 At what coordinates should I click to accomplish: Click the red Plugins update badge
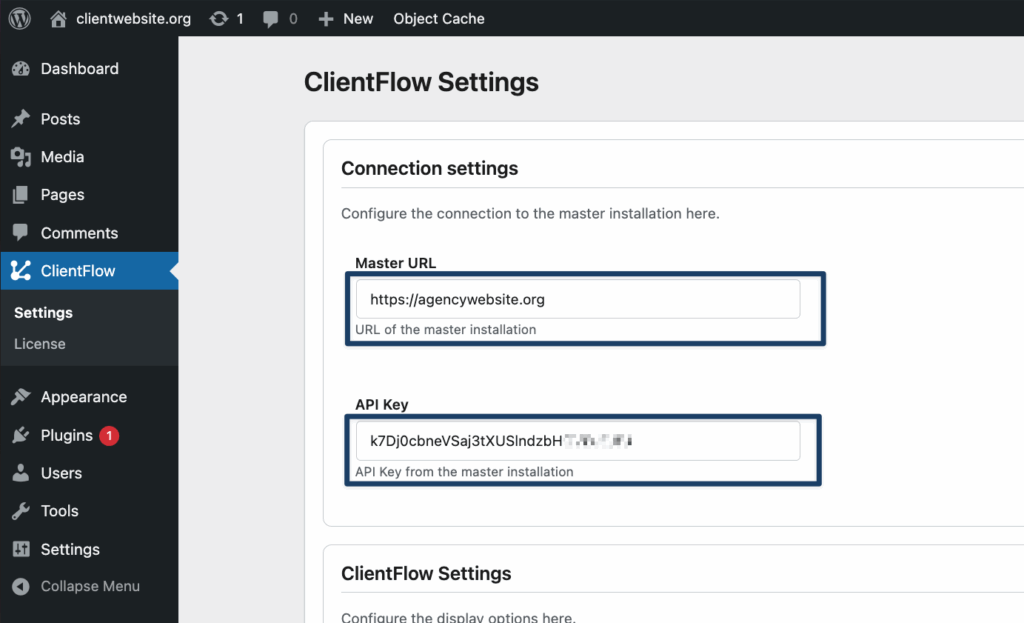click(109, 436)
